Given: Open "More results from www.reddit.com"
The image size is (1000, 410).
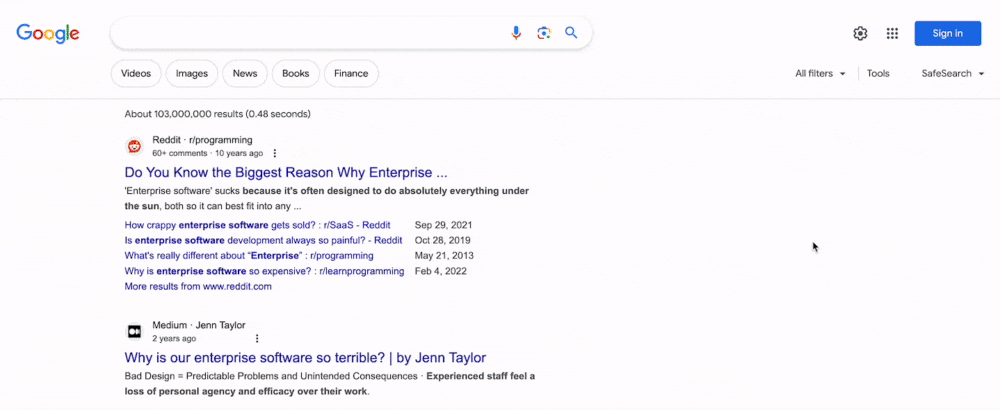Looking at the screenshot, I should click(x=198, y=286).
